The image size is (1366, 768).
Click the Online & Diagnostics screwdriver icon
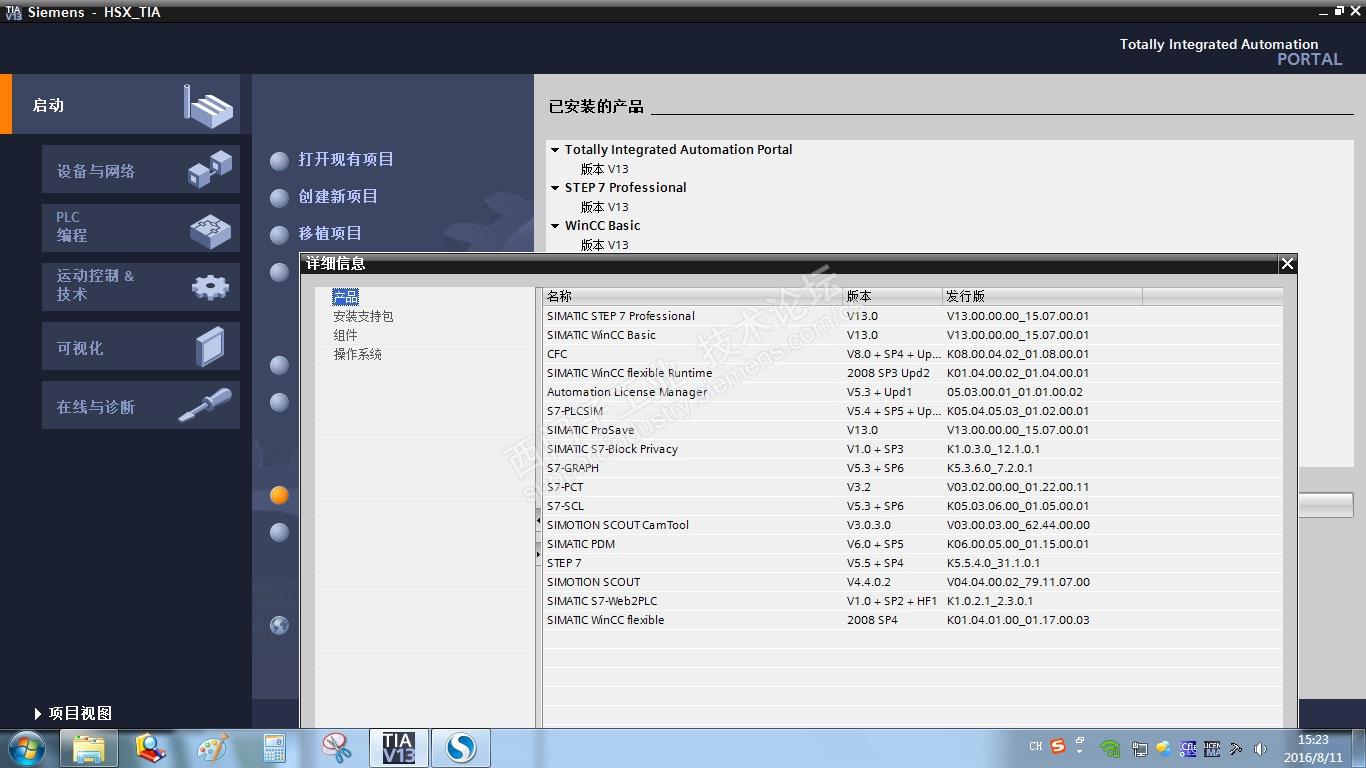(205, 405)
